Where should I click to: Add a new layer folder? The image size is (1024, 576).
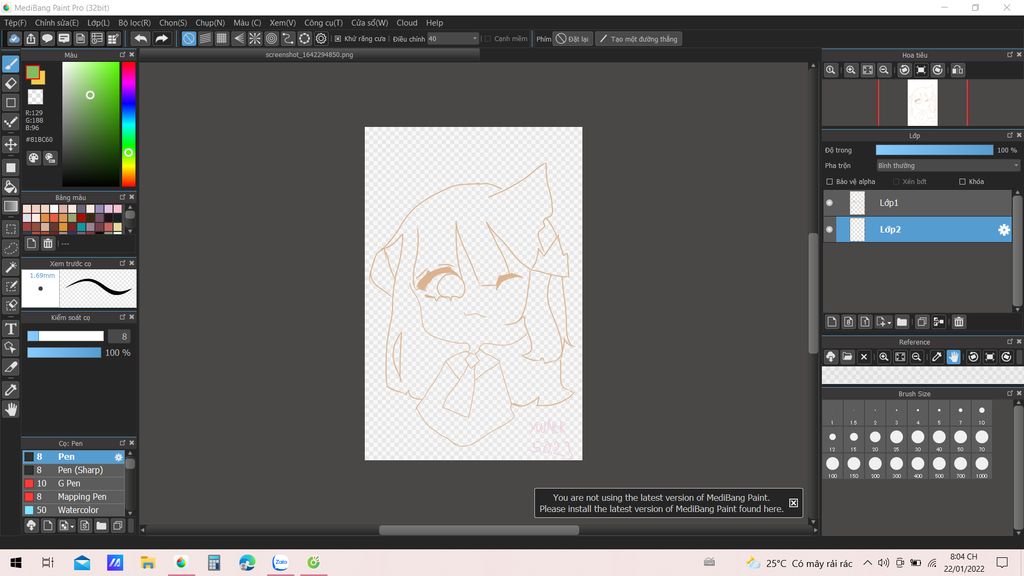coord(902,322)
